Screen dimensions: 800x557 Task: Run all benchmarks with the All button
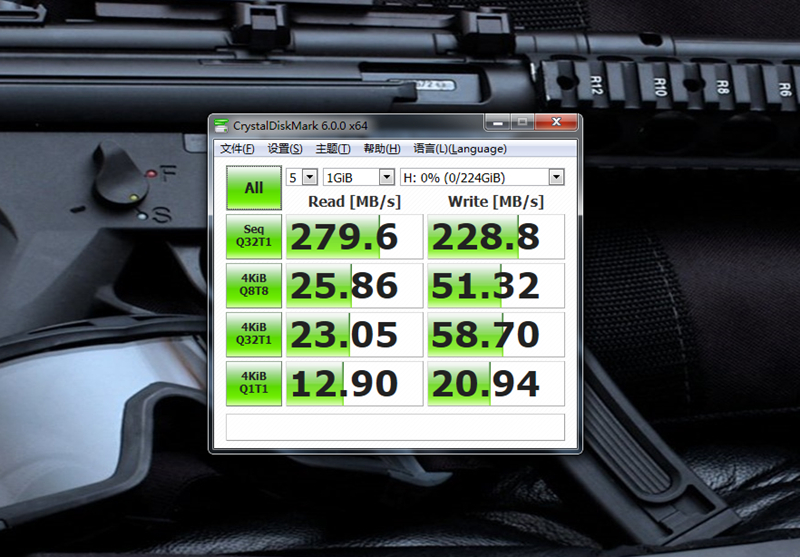pyautogui.click(x=254, y=188)
